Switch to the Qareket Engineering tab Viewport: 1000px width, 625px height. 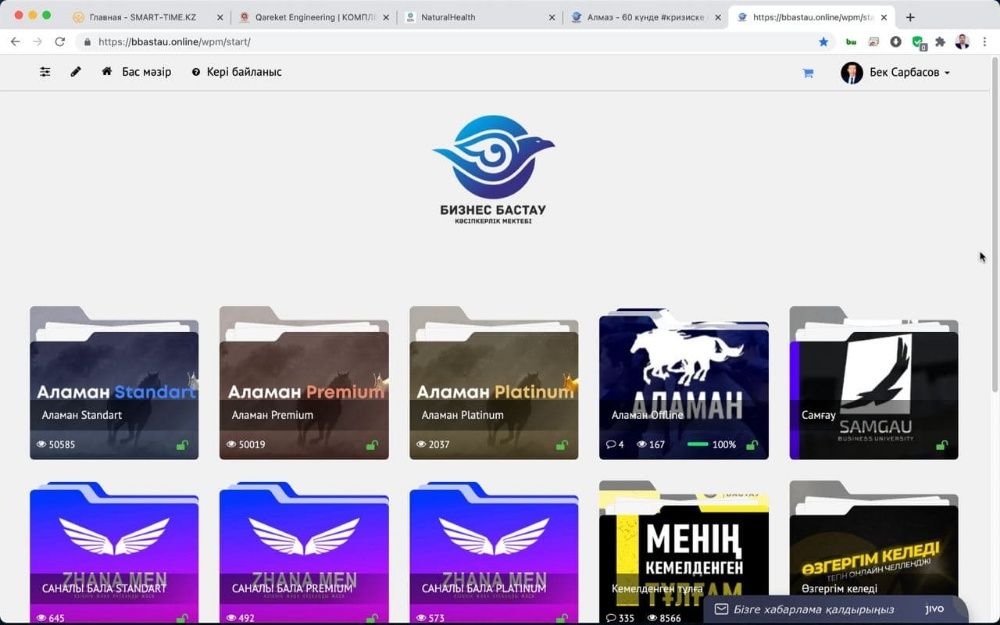(x=315, y=17)
